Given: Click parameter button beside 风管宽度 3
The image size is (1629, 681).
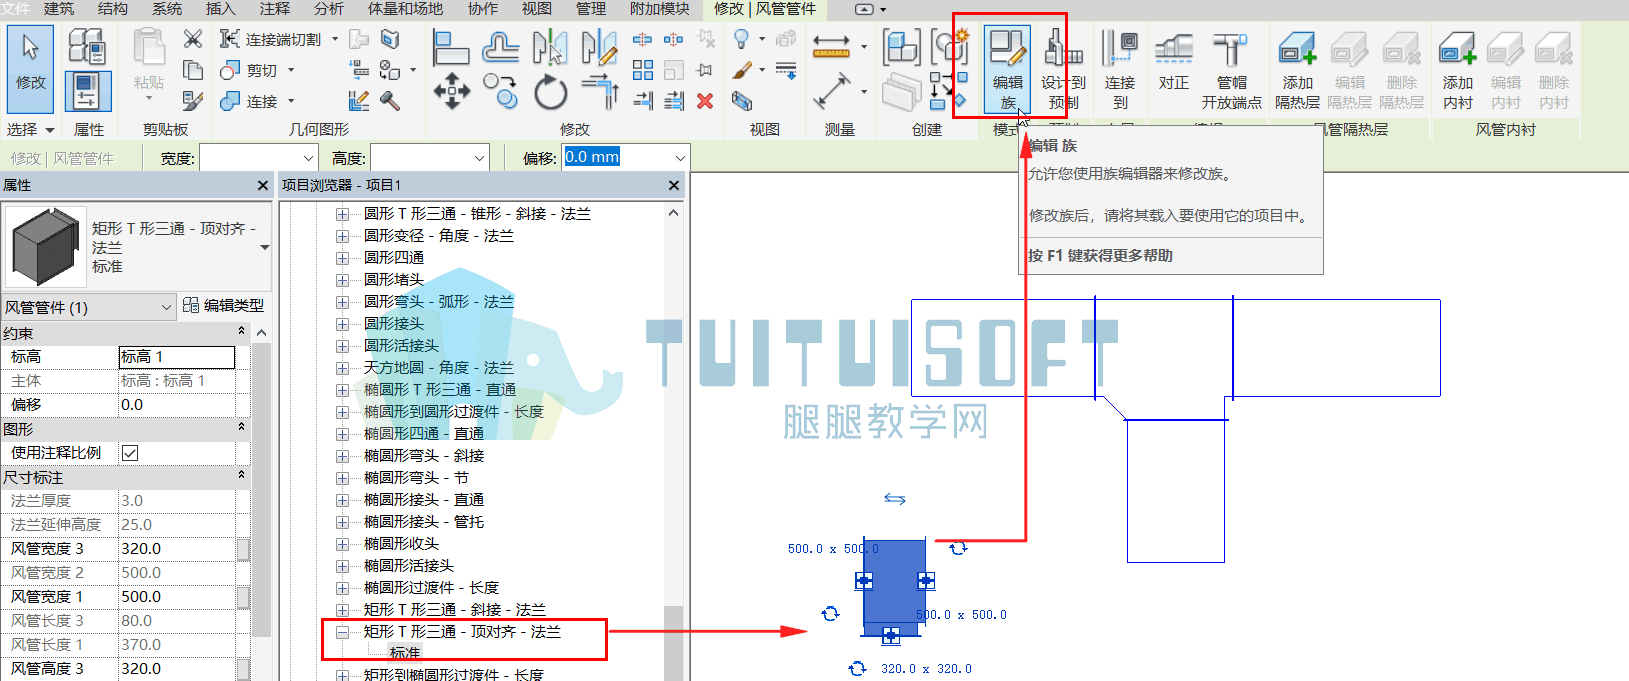Looking at the screenshot, I should pos(243,549).
